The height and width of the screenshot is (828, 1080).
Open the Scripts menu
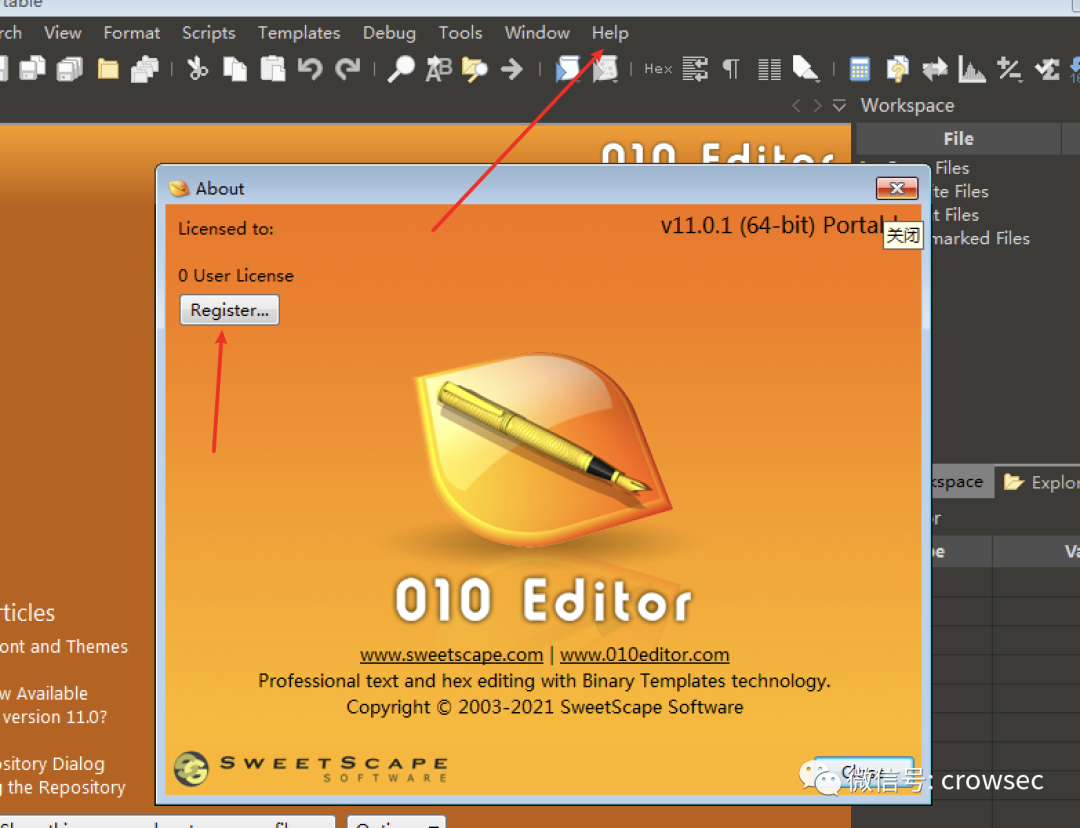click(209, 32)
